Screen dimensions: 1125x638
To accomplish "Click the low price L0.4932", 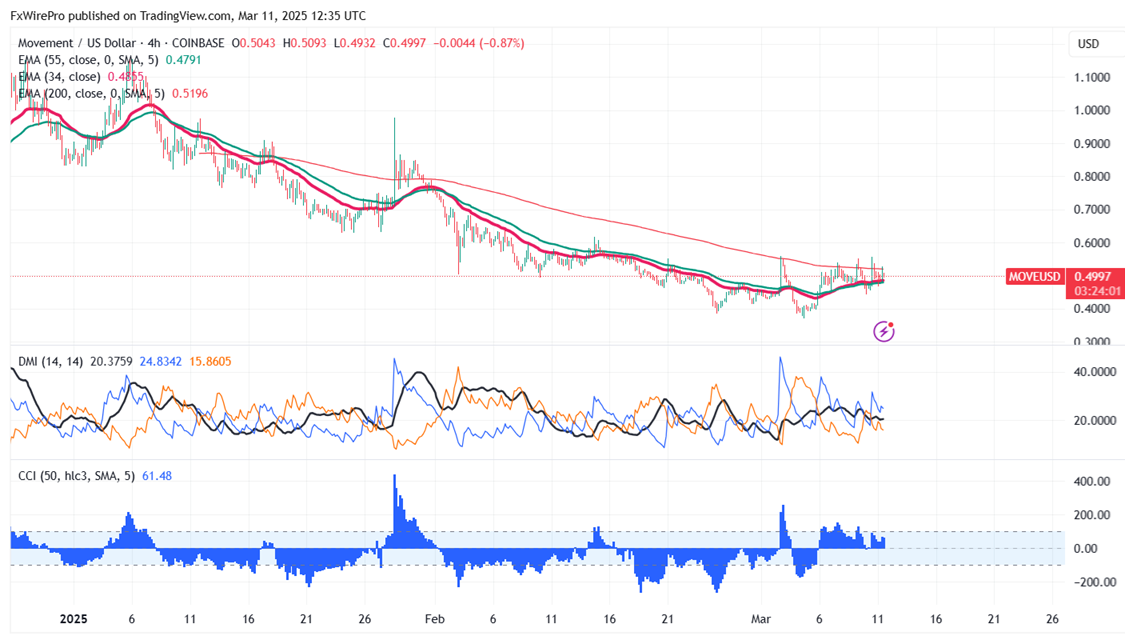I will click(x=354, y=43).
